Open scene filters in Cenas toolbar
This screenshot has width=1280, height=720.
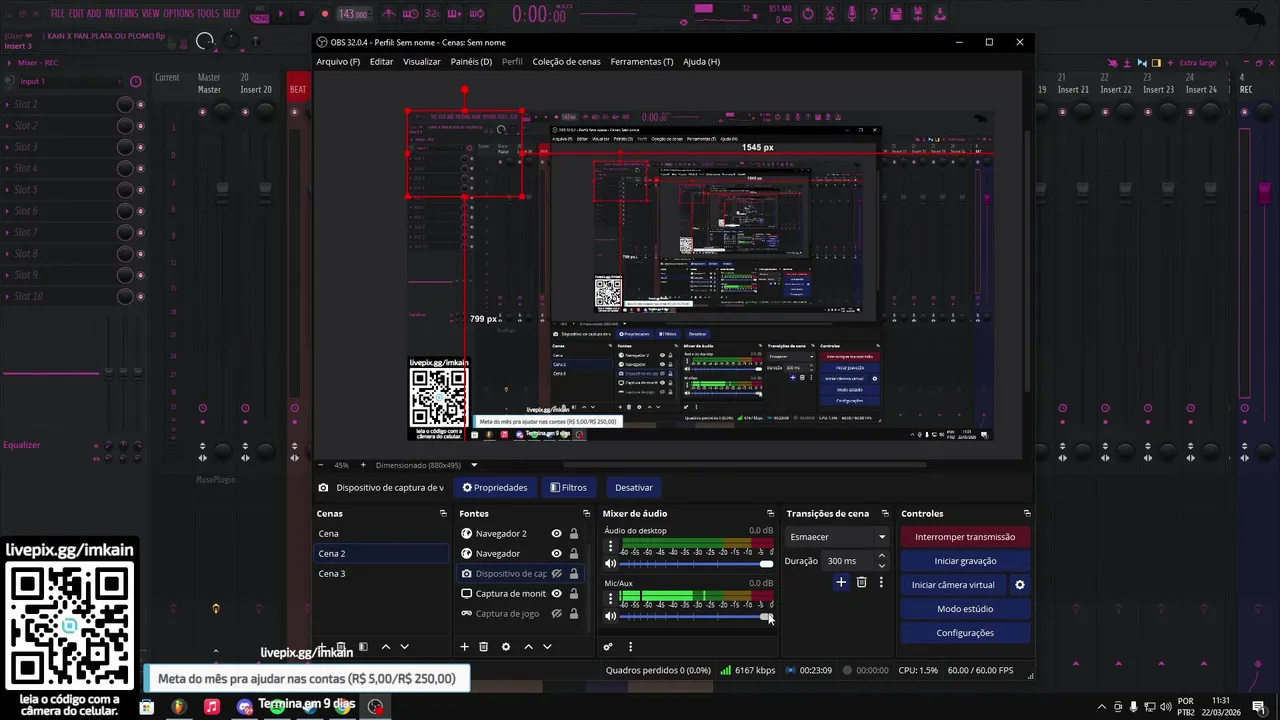point(363,647)
